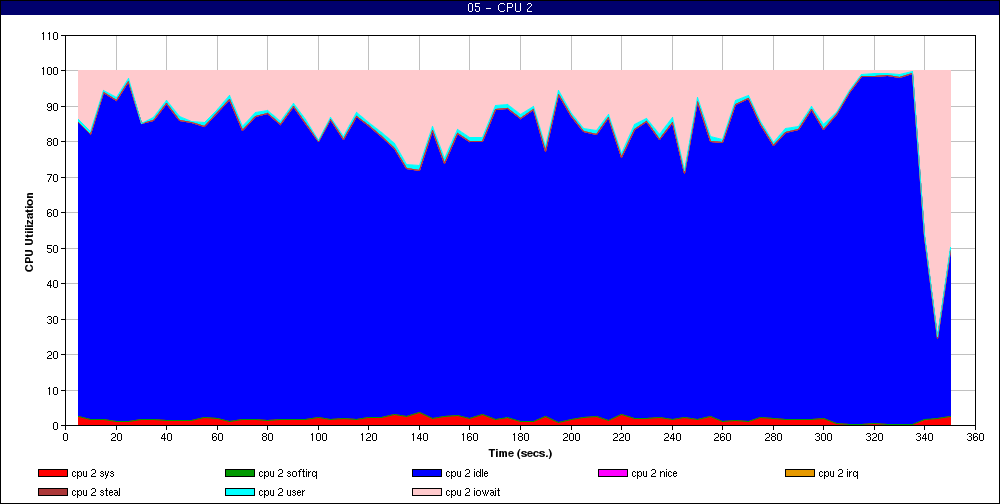Click the x-axis tick label 180
Image resolution: width=1000 pixels, height=504 pixels.
[x=520, y=437]
